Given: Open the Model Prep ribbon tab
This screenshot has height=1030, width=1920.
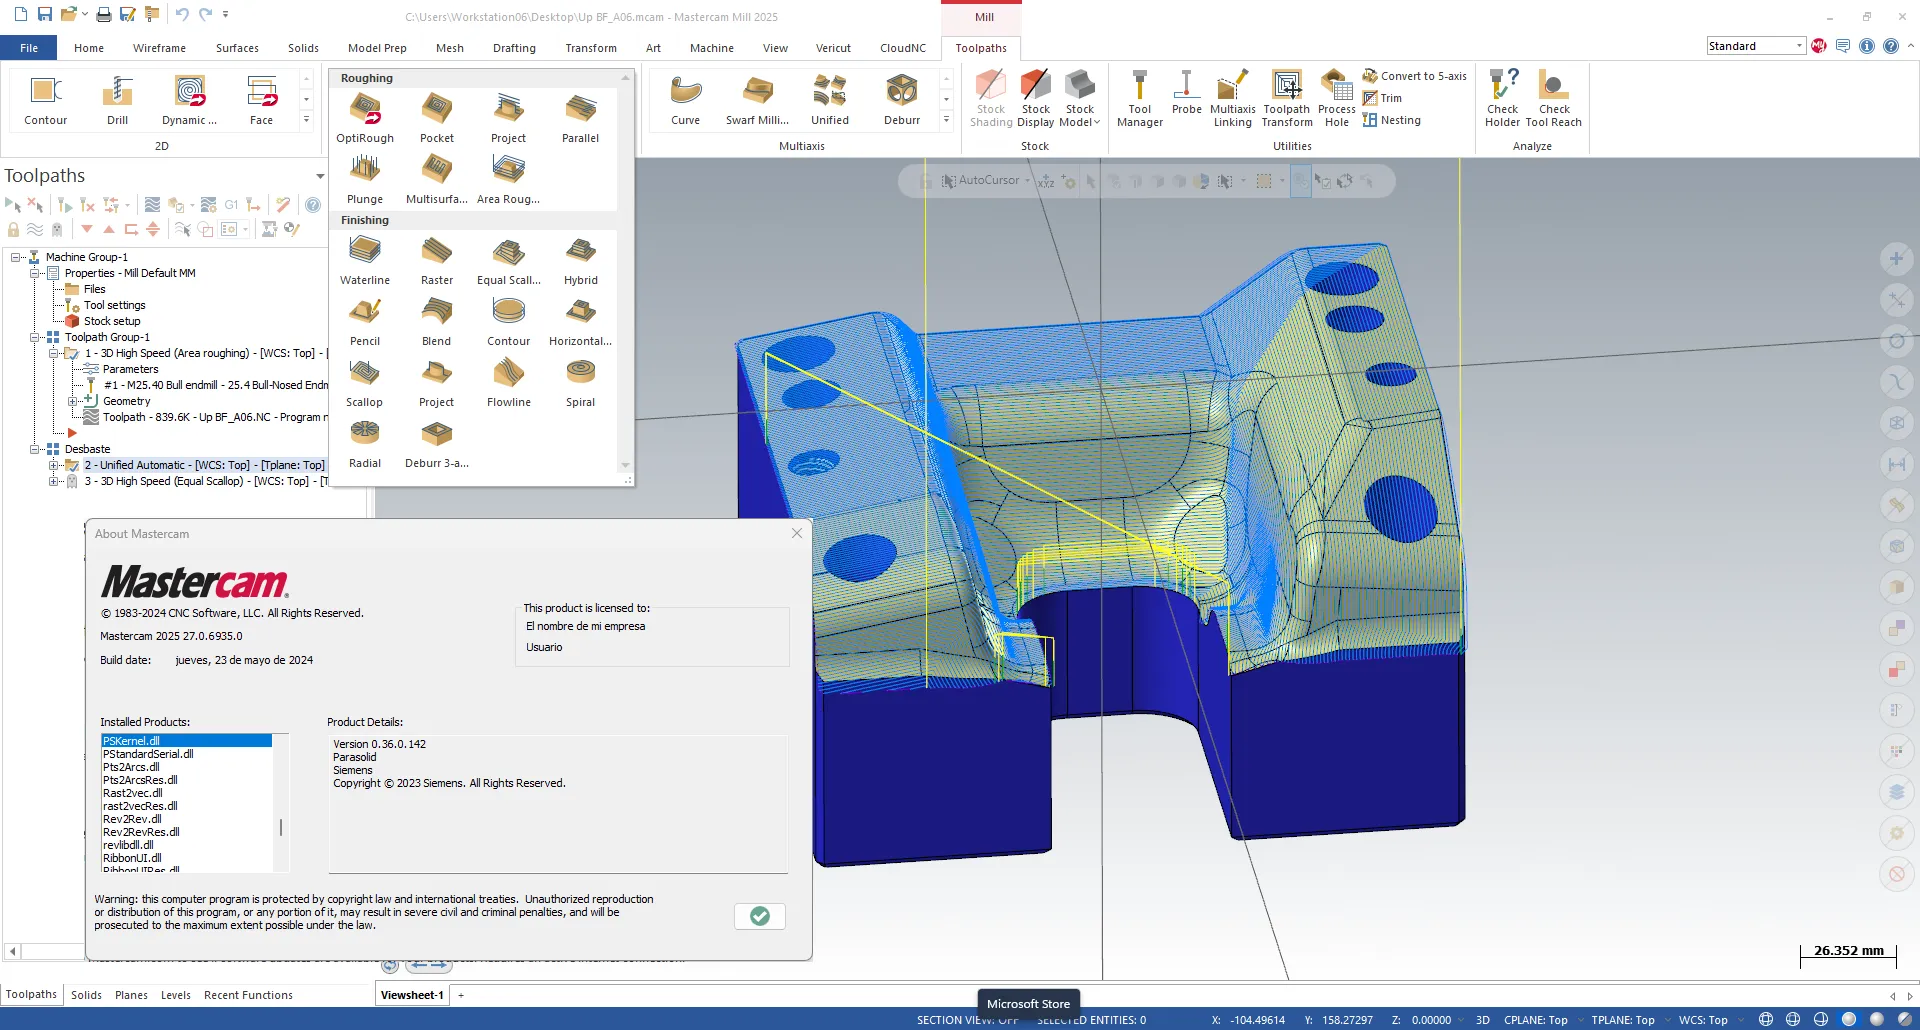Looking at the screenshot, I should pos(377,48).
